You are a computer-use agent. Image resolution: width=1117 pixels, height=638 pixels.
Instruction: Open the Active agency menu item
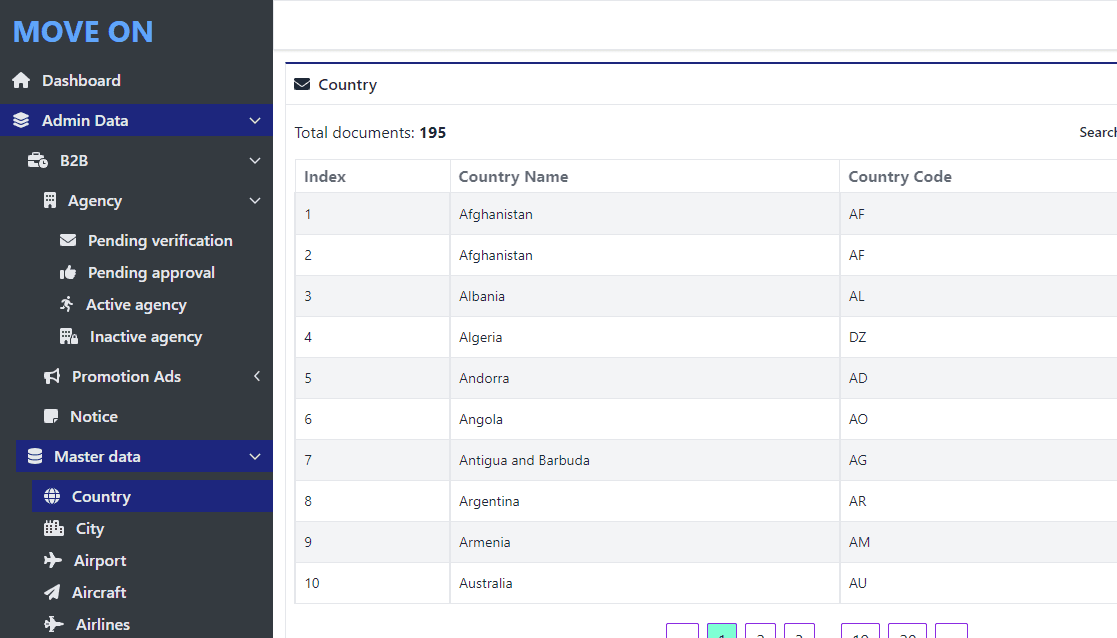136,305
